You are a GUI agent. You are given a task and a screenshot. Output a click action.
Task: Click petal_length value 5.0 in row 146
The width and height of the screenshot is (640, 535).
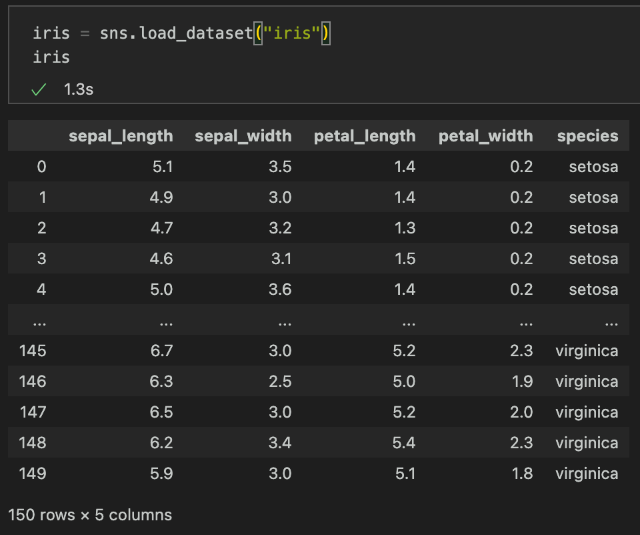[404, 382]
